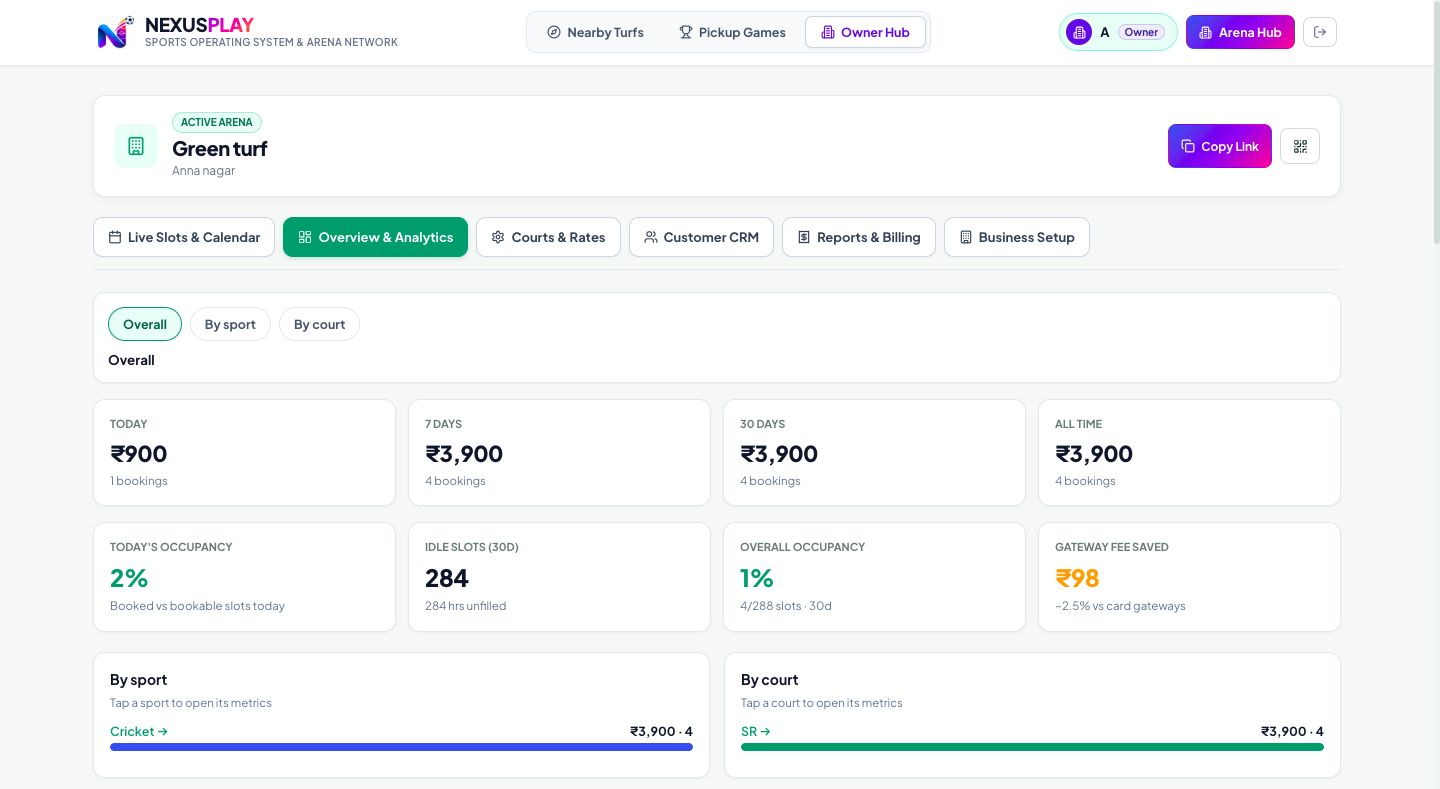The width and height of the screenshot is (1440, 789).
Task: Click the Copy Link button
Action: [x=1220, y=146]
